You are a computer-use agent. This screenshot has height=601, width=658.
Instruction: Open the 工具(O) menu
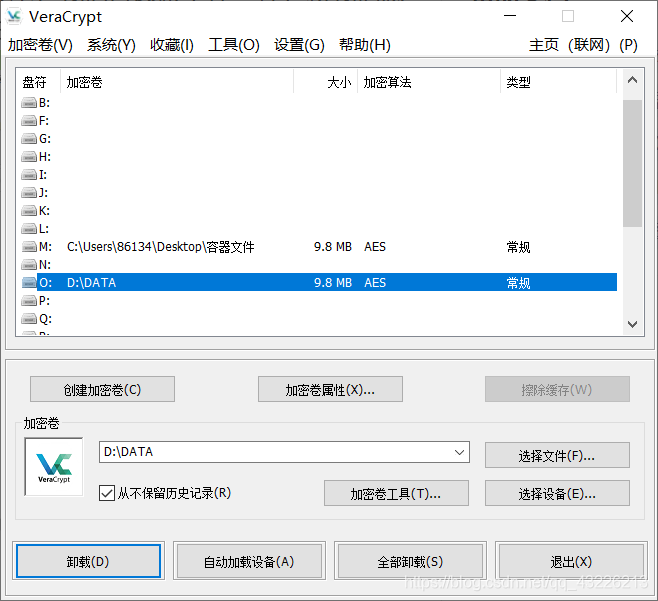coord(234,44)
